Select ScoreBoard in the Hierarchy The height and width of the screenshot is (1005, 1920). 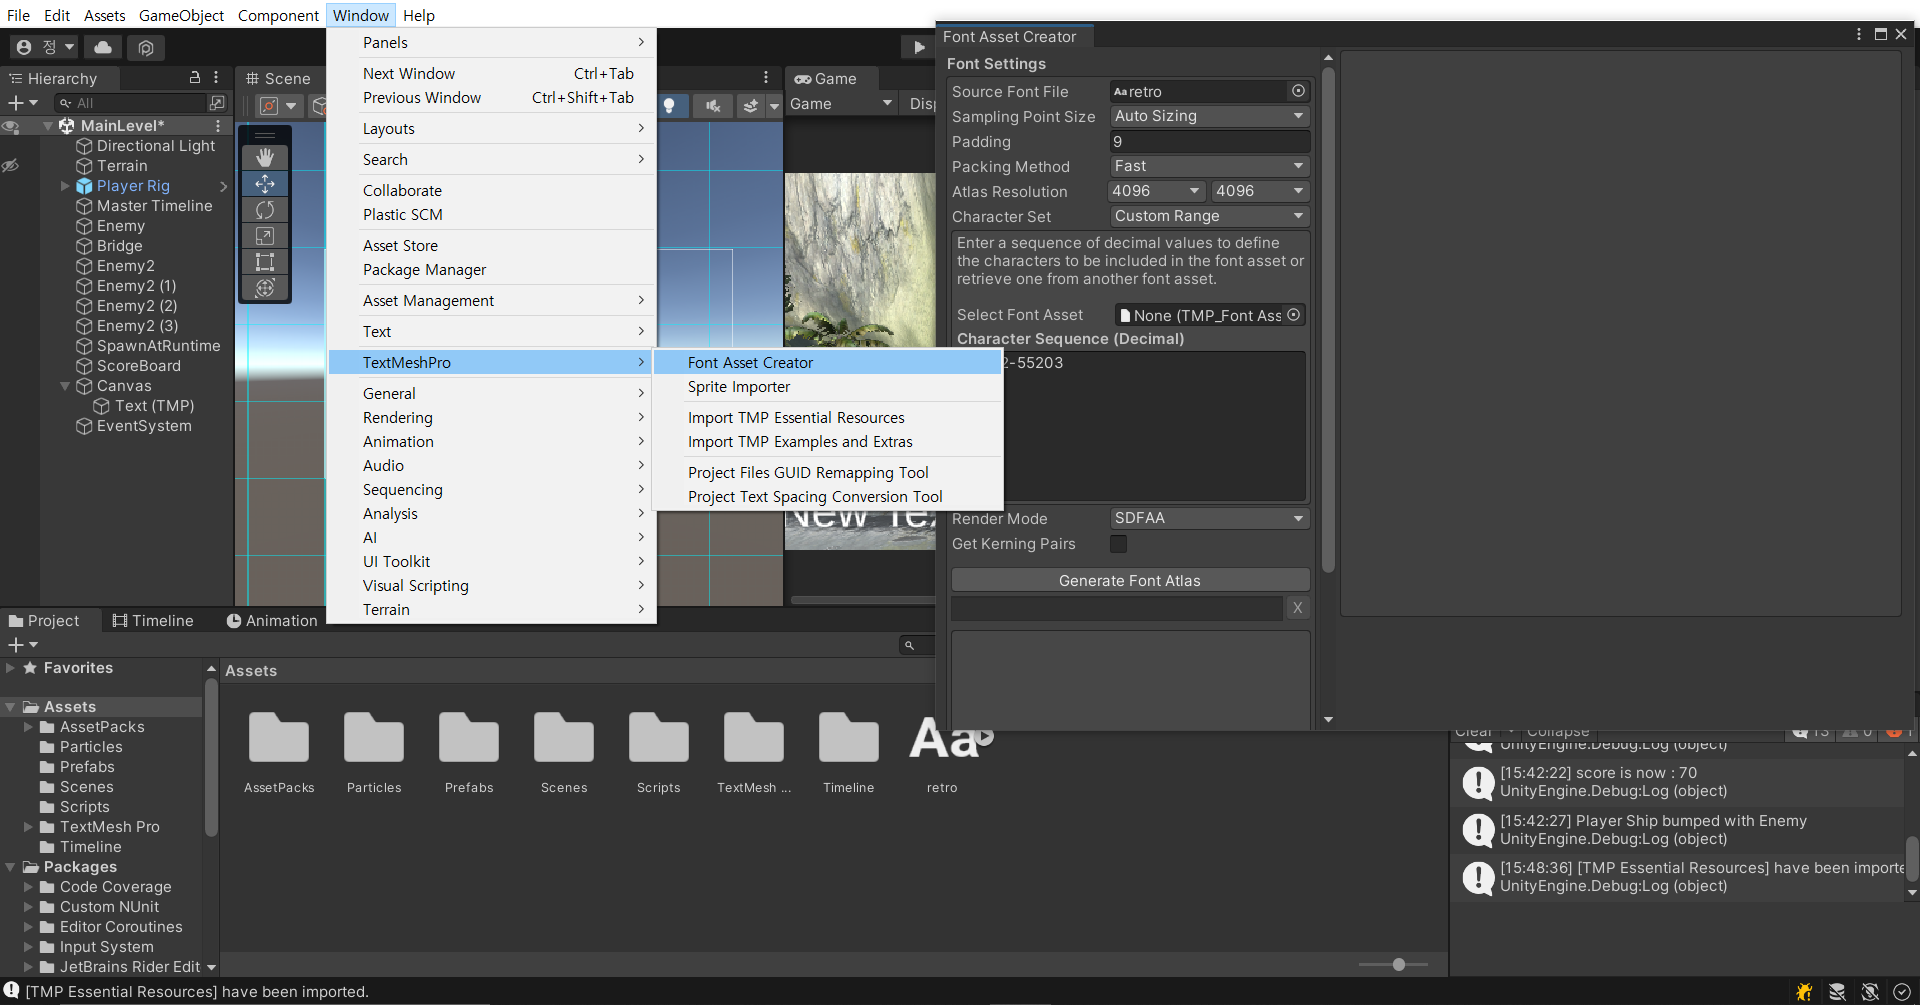pos(138,366)
